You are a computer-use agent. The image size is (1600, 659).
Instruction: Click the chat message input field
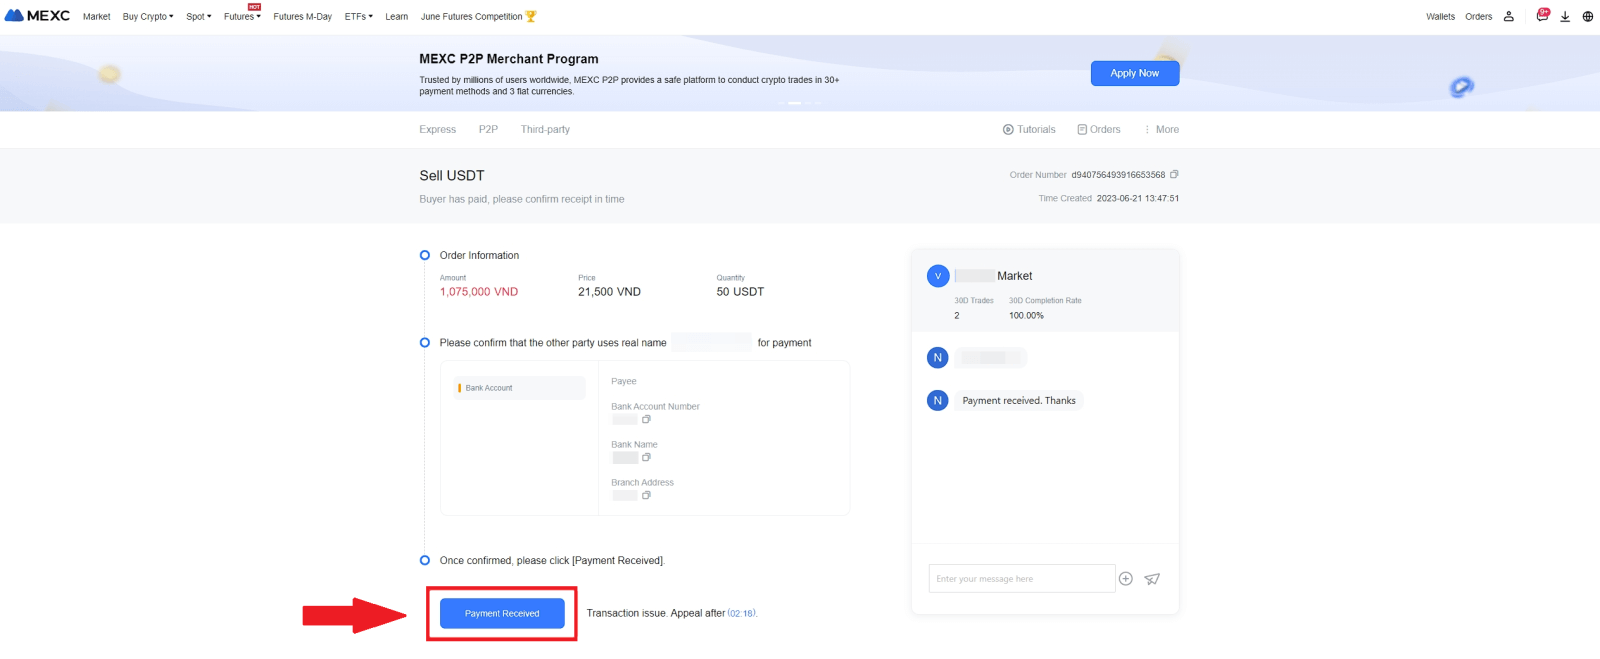(1020, 579)
